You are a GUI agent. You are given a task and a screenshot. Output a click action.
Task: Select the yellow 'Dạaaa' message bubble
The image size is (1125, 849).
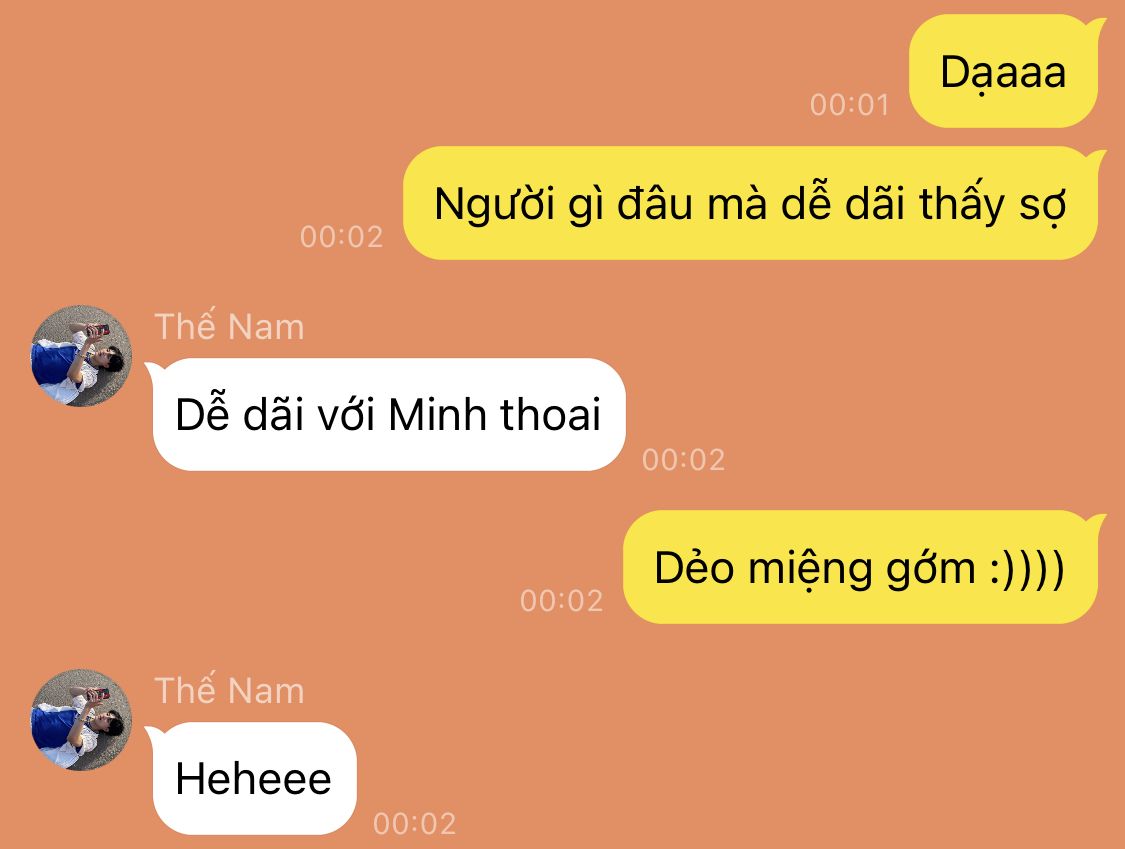(1004, 72)
